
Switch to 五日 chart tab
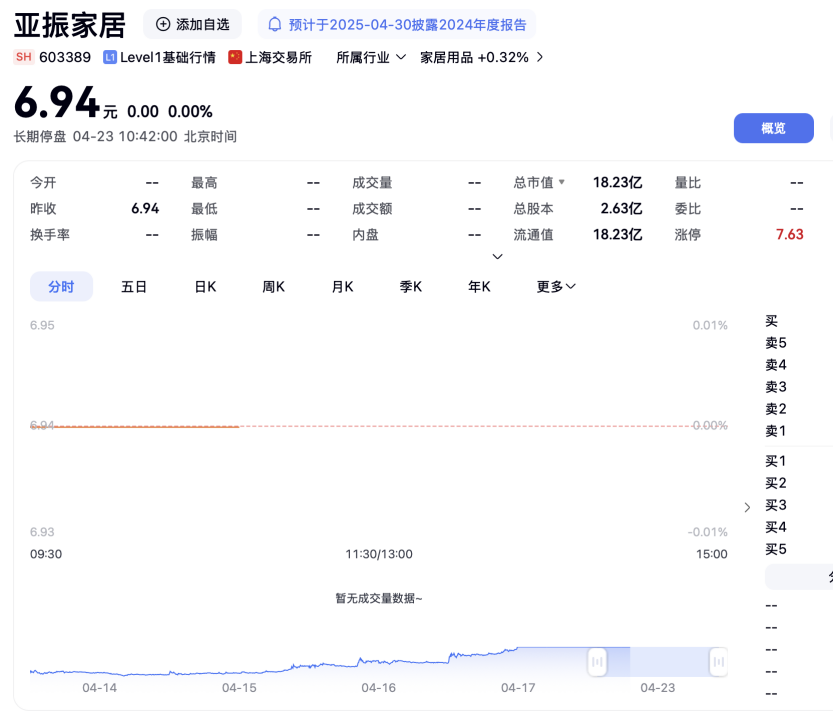pos(134,287)
